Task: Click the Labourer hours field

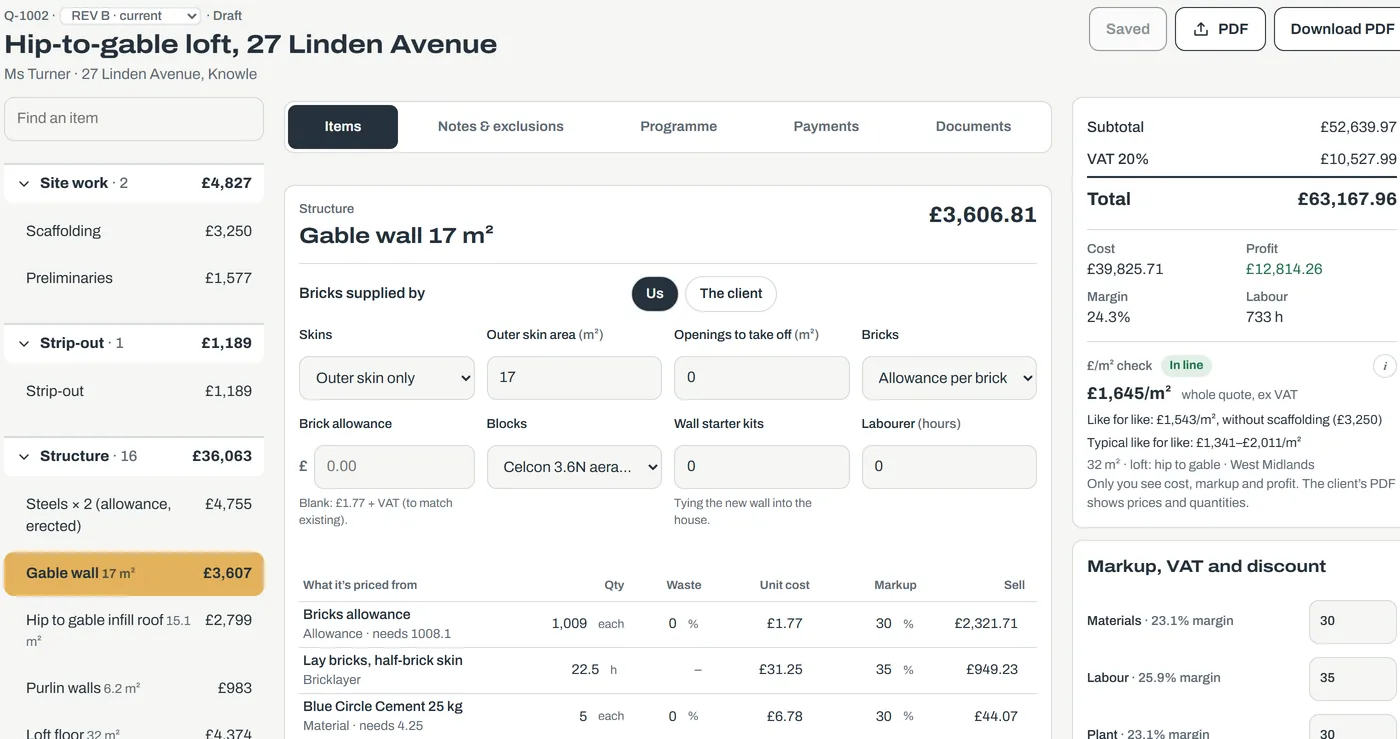Action: point(949,467)
